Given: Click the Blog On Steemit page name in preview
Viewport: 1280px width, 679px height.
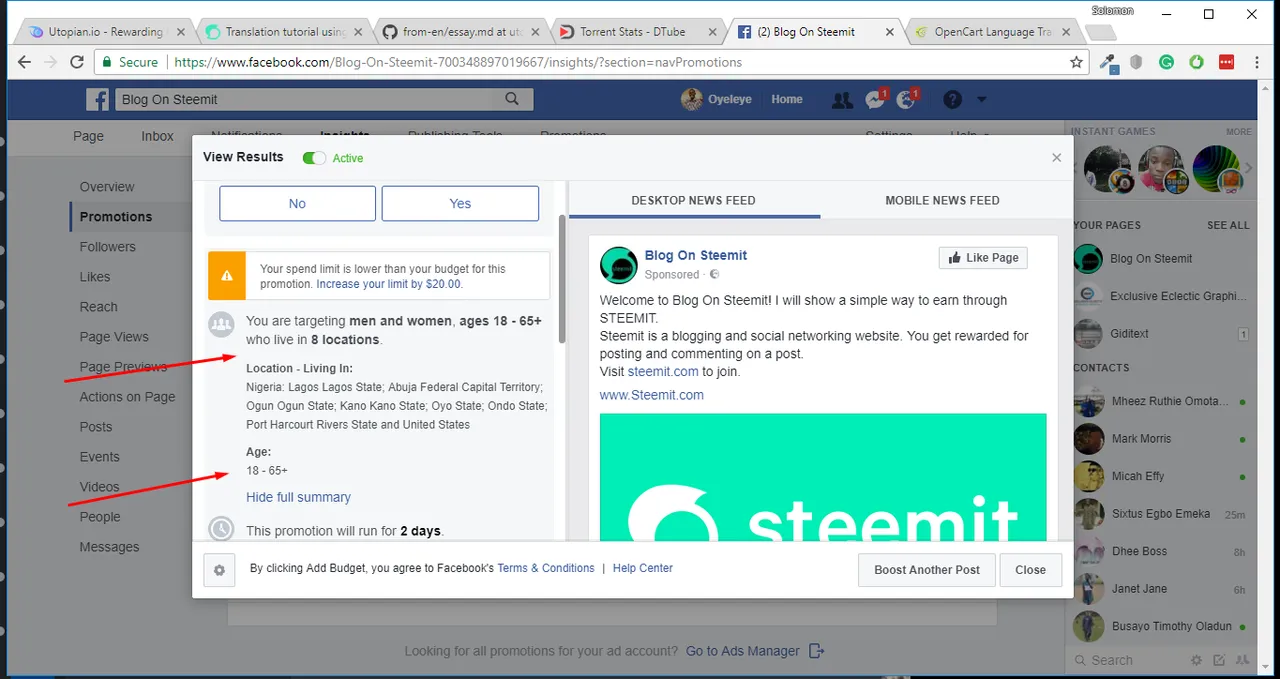Looking at the screenshot, I should 696,255.
